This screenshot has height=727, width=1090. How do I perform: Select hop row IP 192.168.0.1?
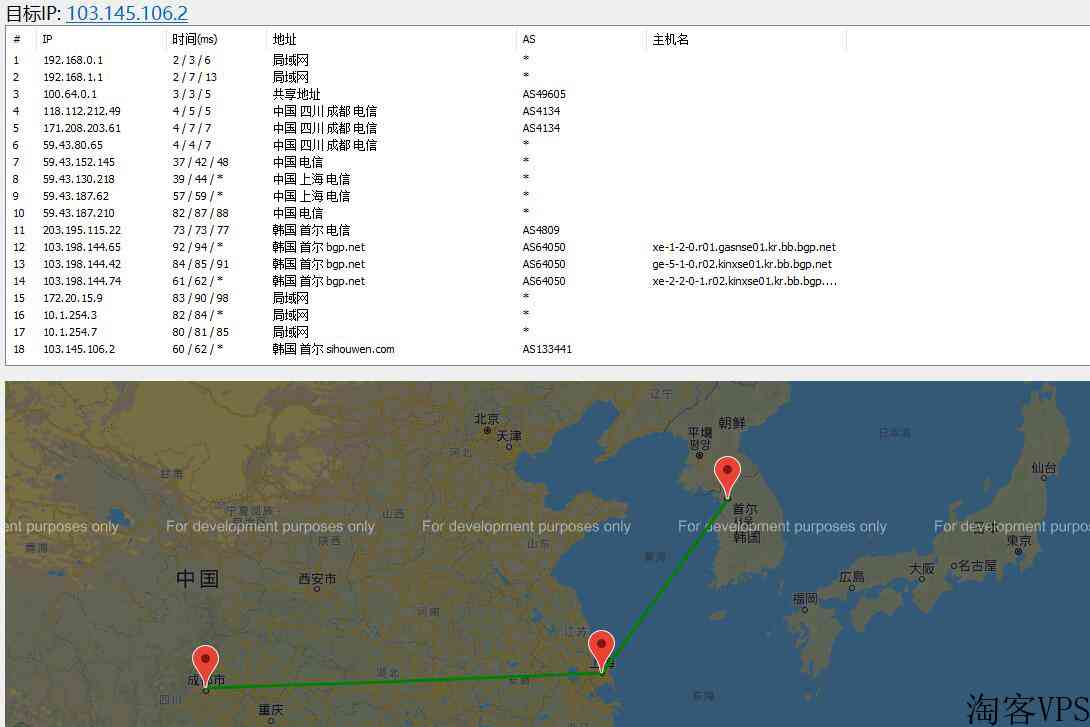[73, 60]
